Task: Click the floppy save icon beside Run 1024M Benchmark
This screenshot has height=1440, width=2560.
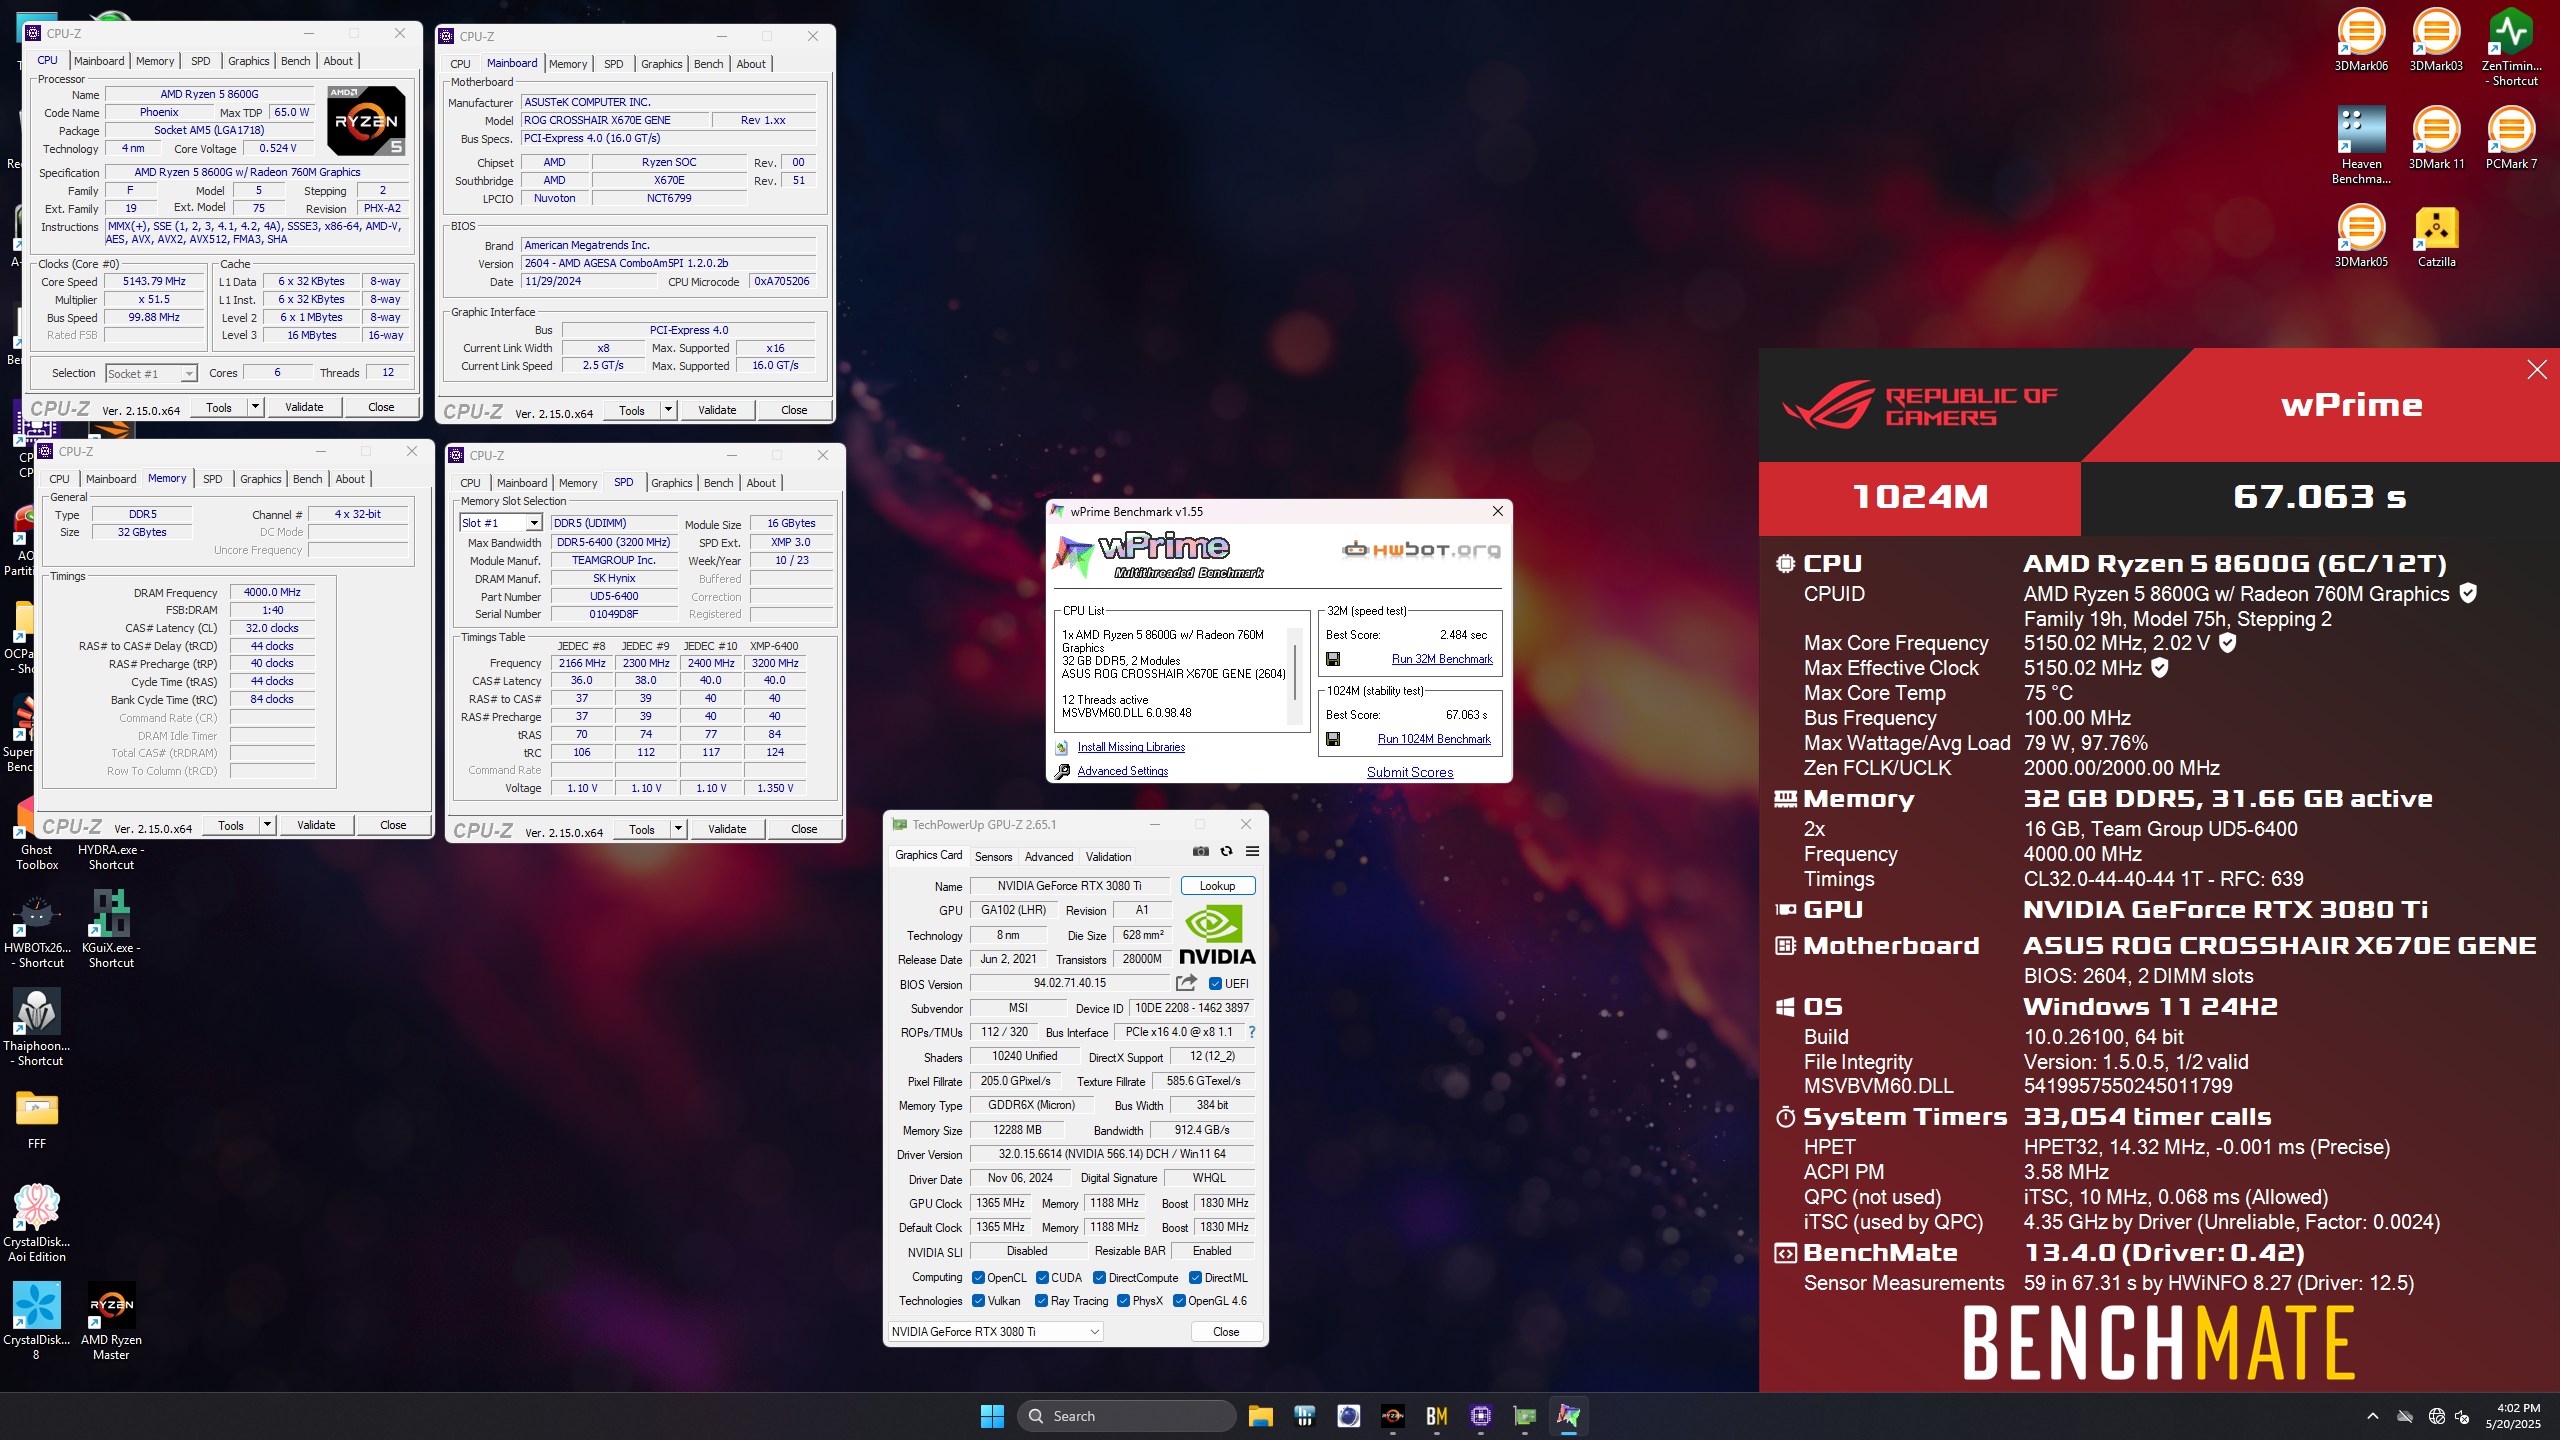Action: (x=1332, y=739)
